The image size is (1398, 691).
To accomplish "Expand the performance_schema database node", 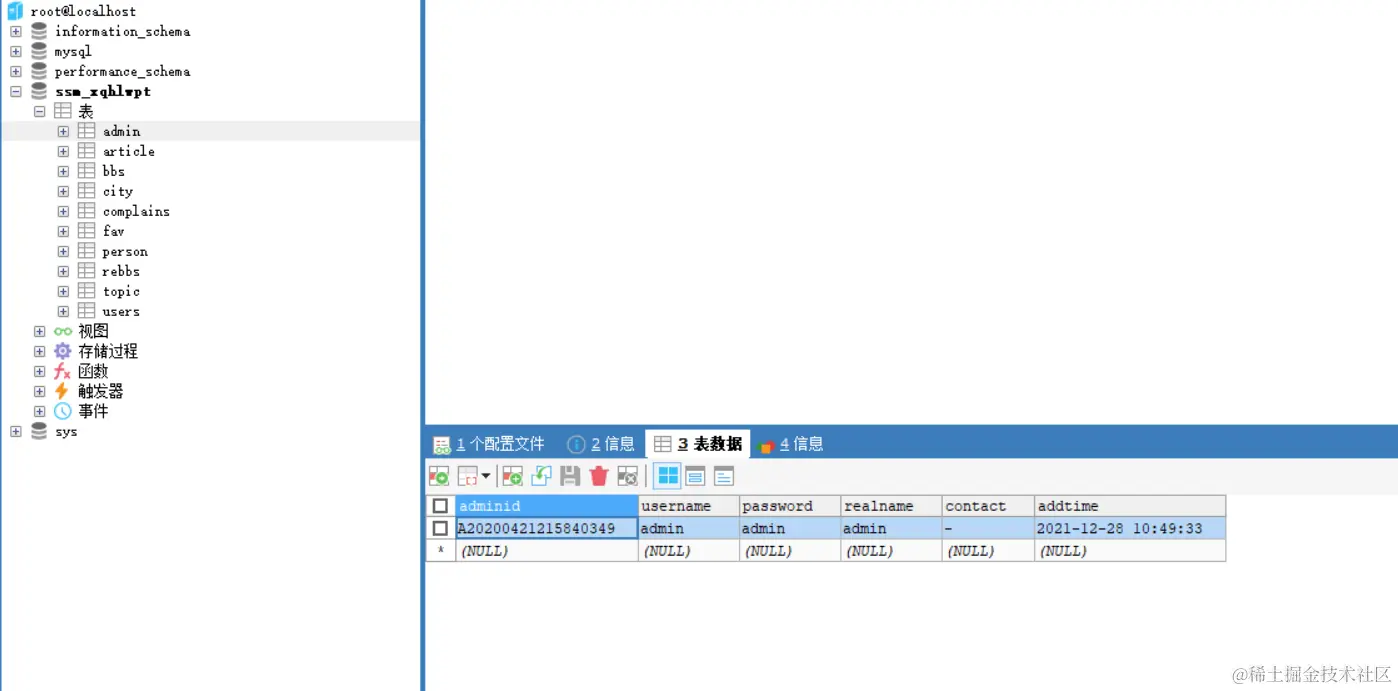I will click(x=15, y=71).
